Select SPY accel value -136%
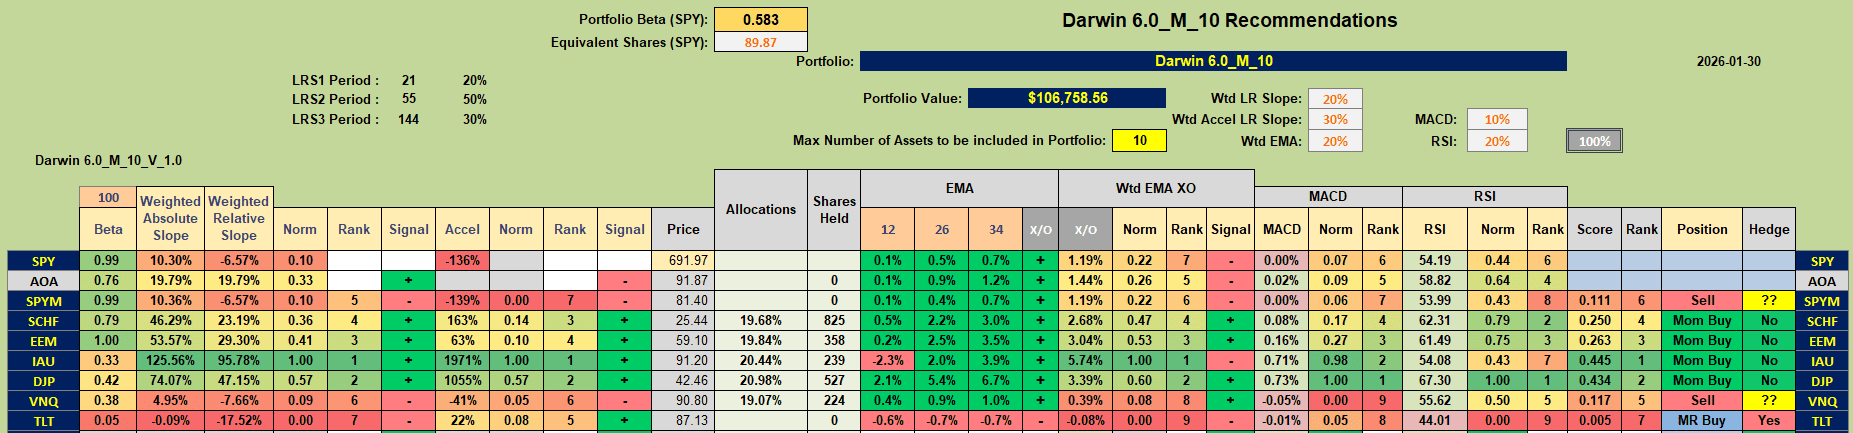1853x433 pixels. click(462, 260)
